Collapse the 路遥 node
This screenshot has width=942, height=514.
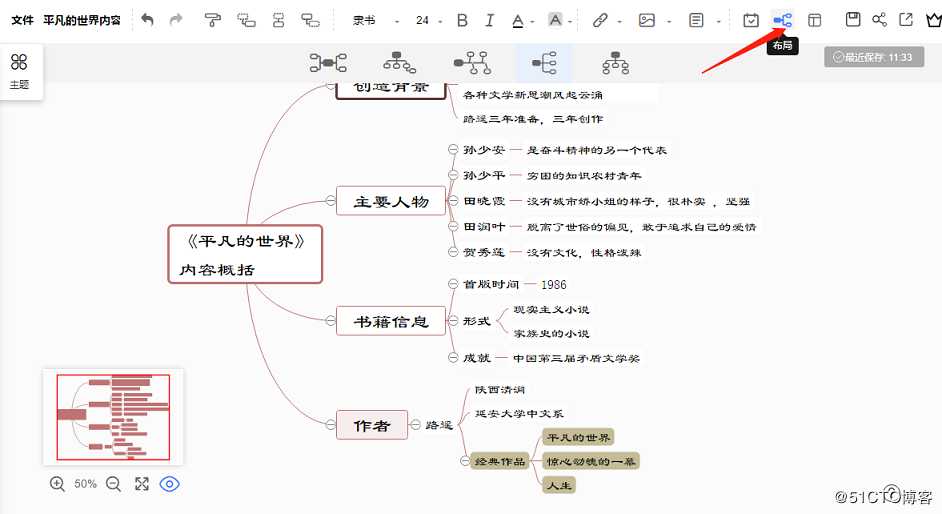point(415,425)
